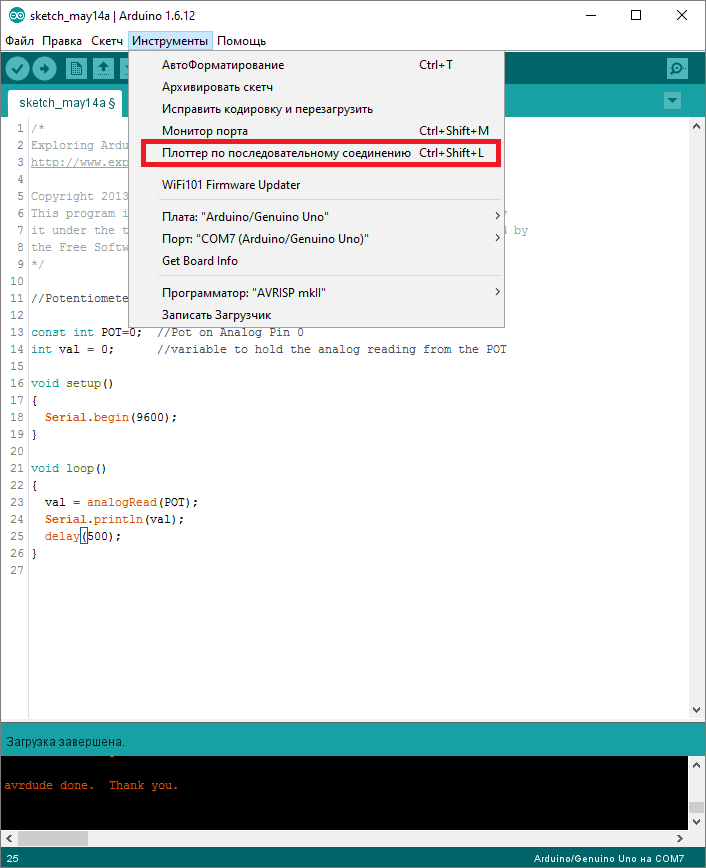Click the Serial.println(val); line
Screen dimensions: 706x868
[114, 519]
